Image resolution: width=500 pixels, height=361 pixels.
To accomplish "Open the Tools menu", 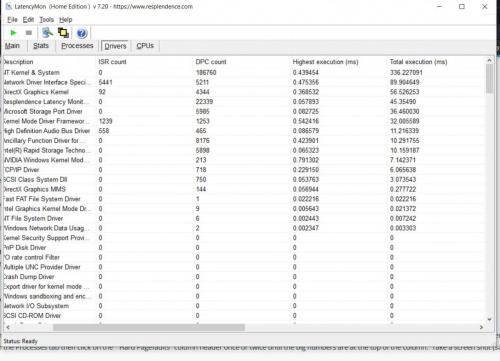I will click(46, 20).
